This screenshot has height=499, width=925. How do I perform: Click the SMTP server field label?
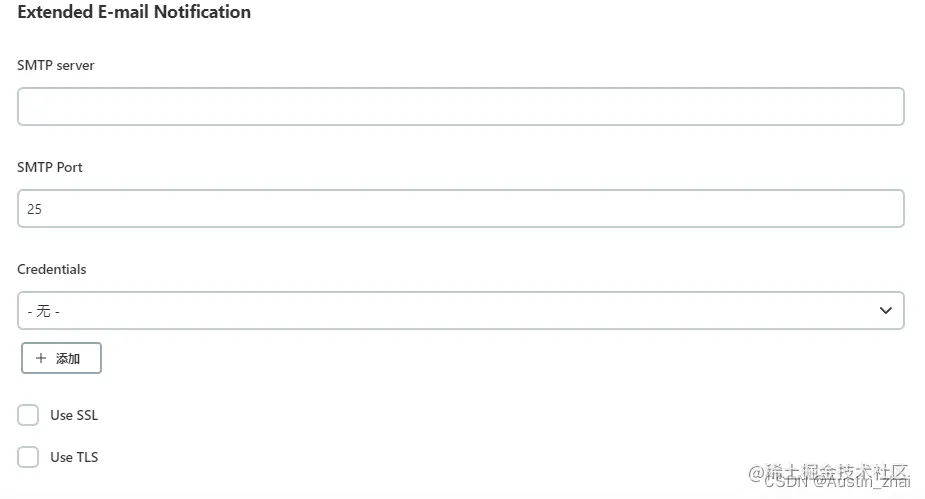tap(55, 65)
